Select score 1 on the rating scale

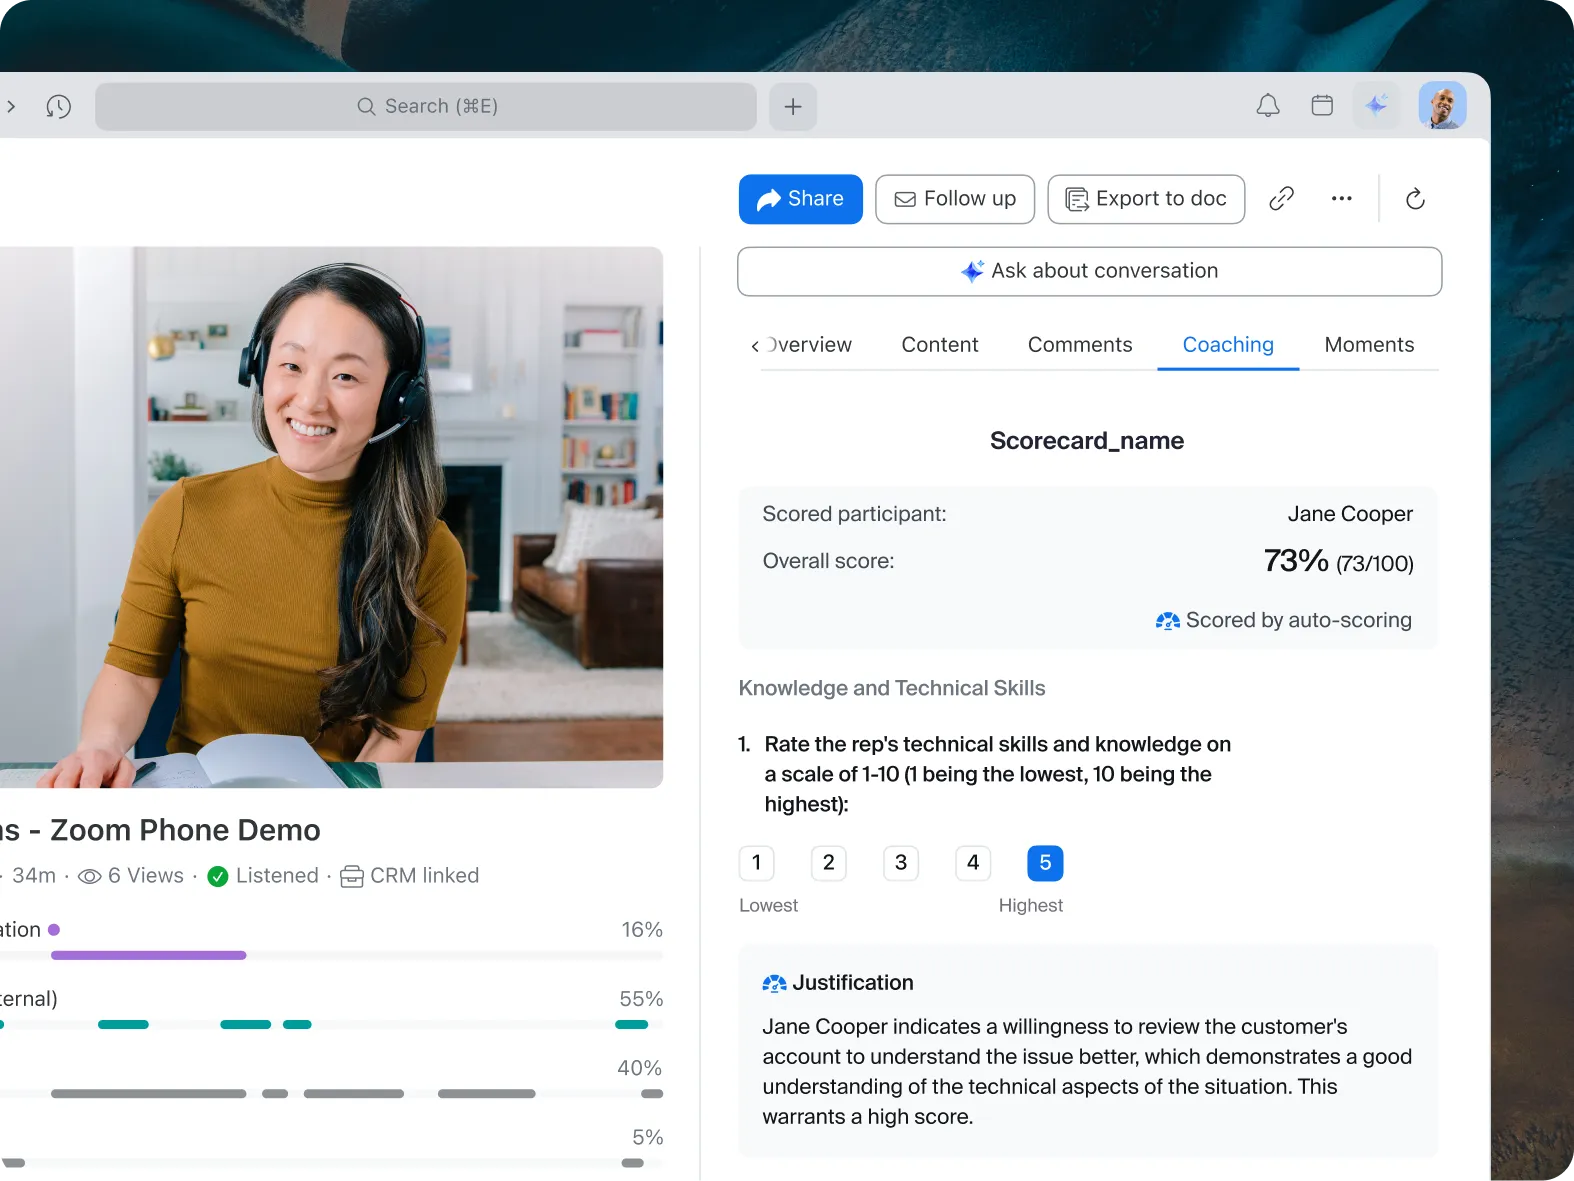757,863
